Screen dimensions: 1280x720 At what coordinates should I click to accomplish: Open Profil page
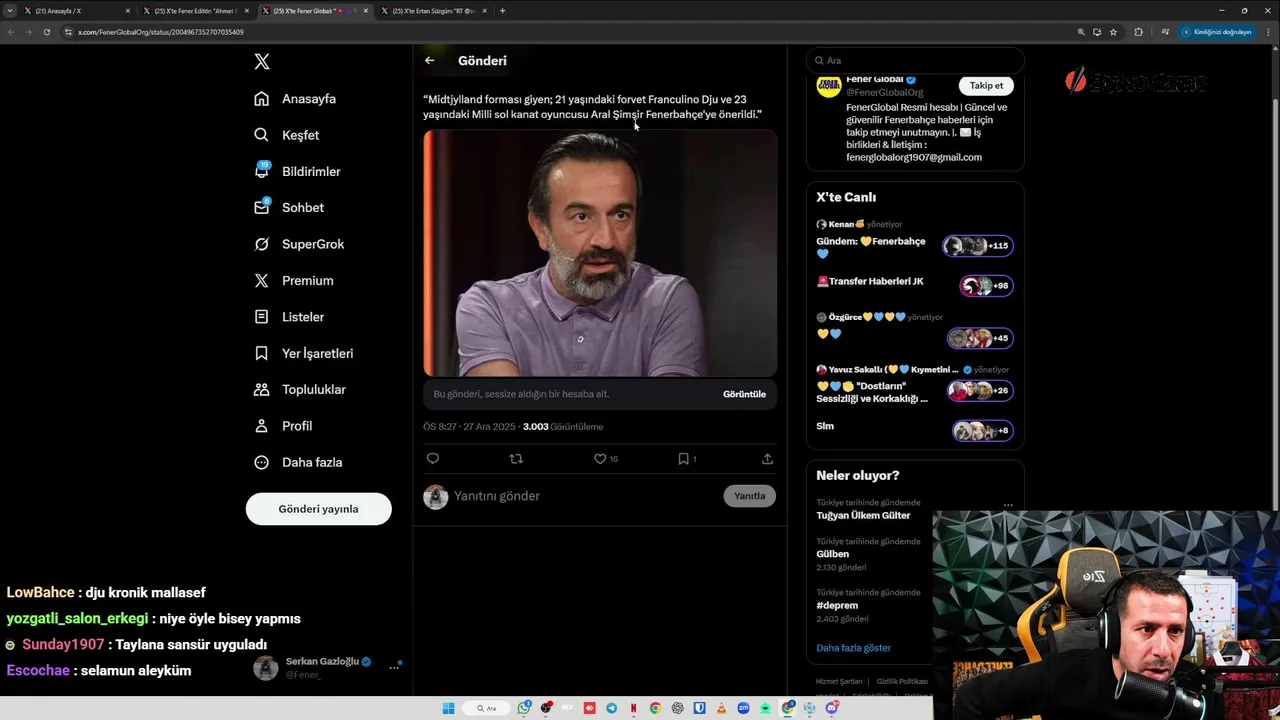283,426
